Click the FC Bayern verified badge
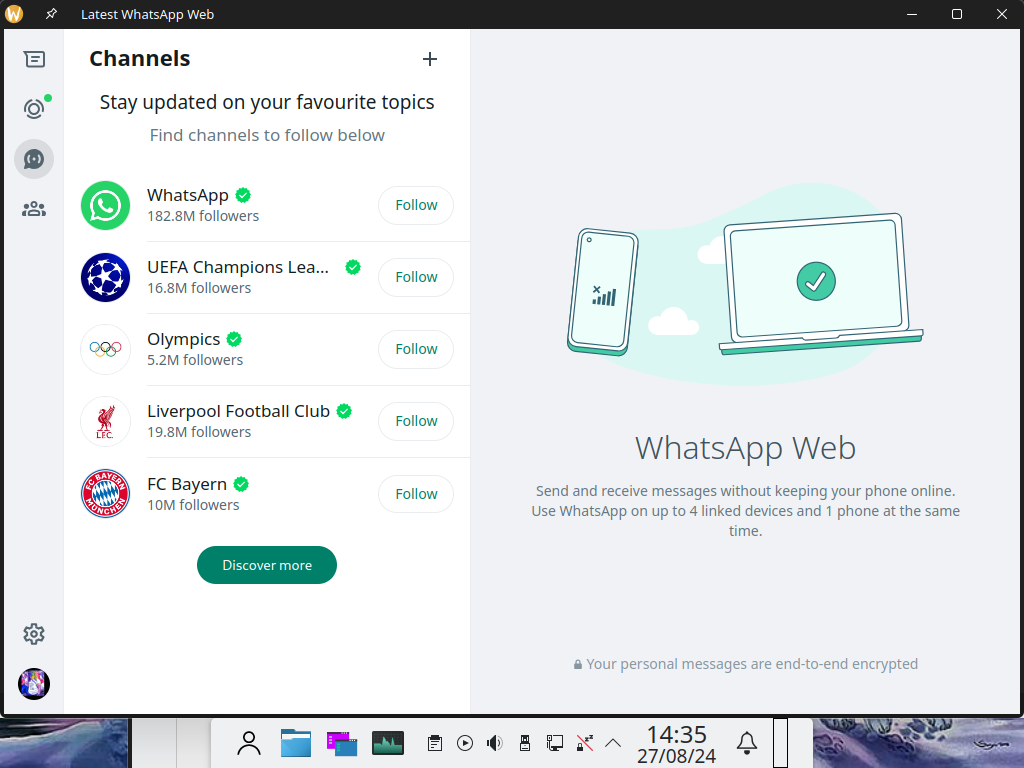1024x768 pixels. (x=241, y=484)
